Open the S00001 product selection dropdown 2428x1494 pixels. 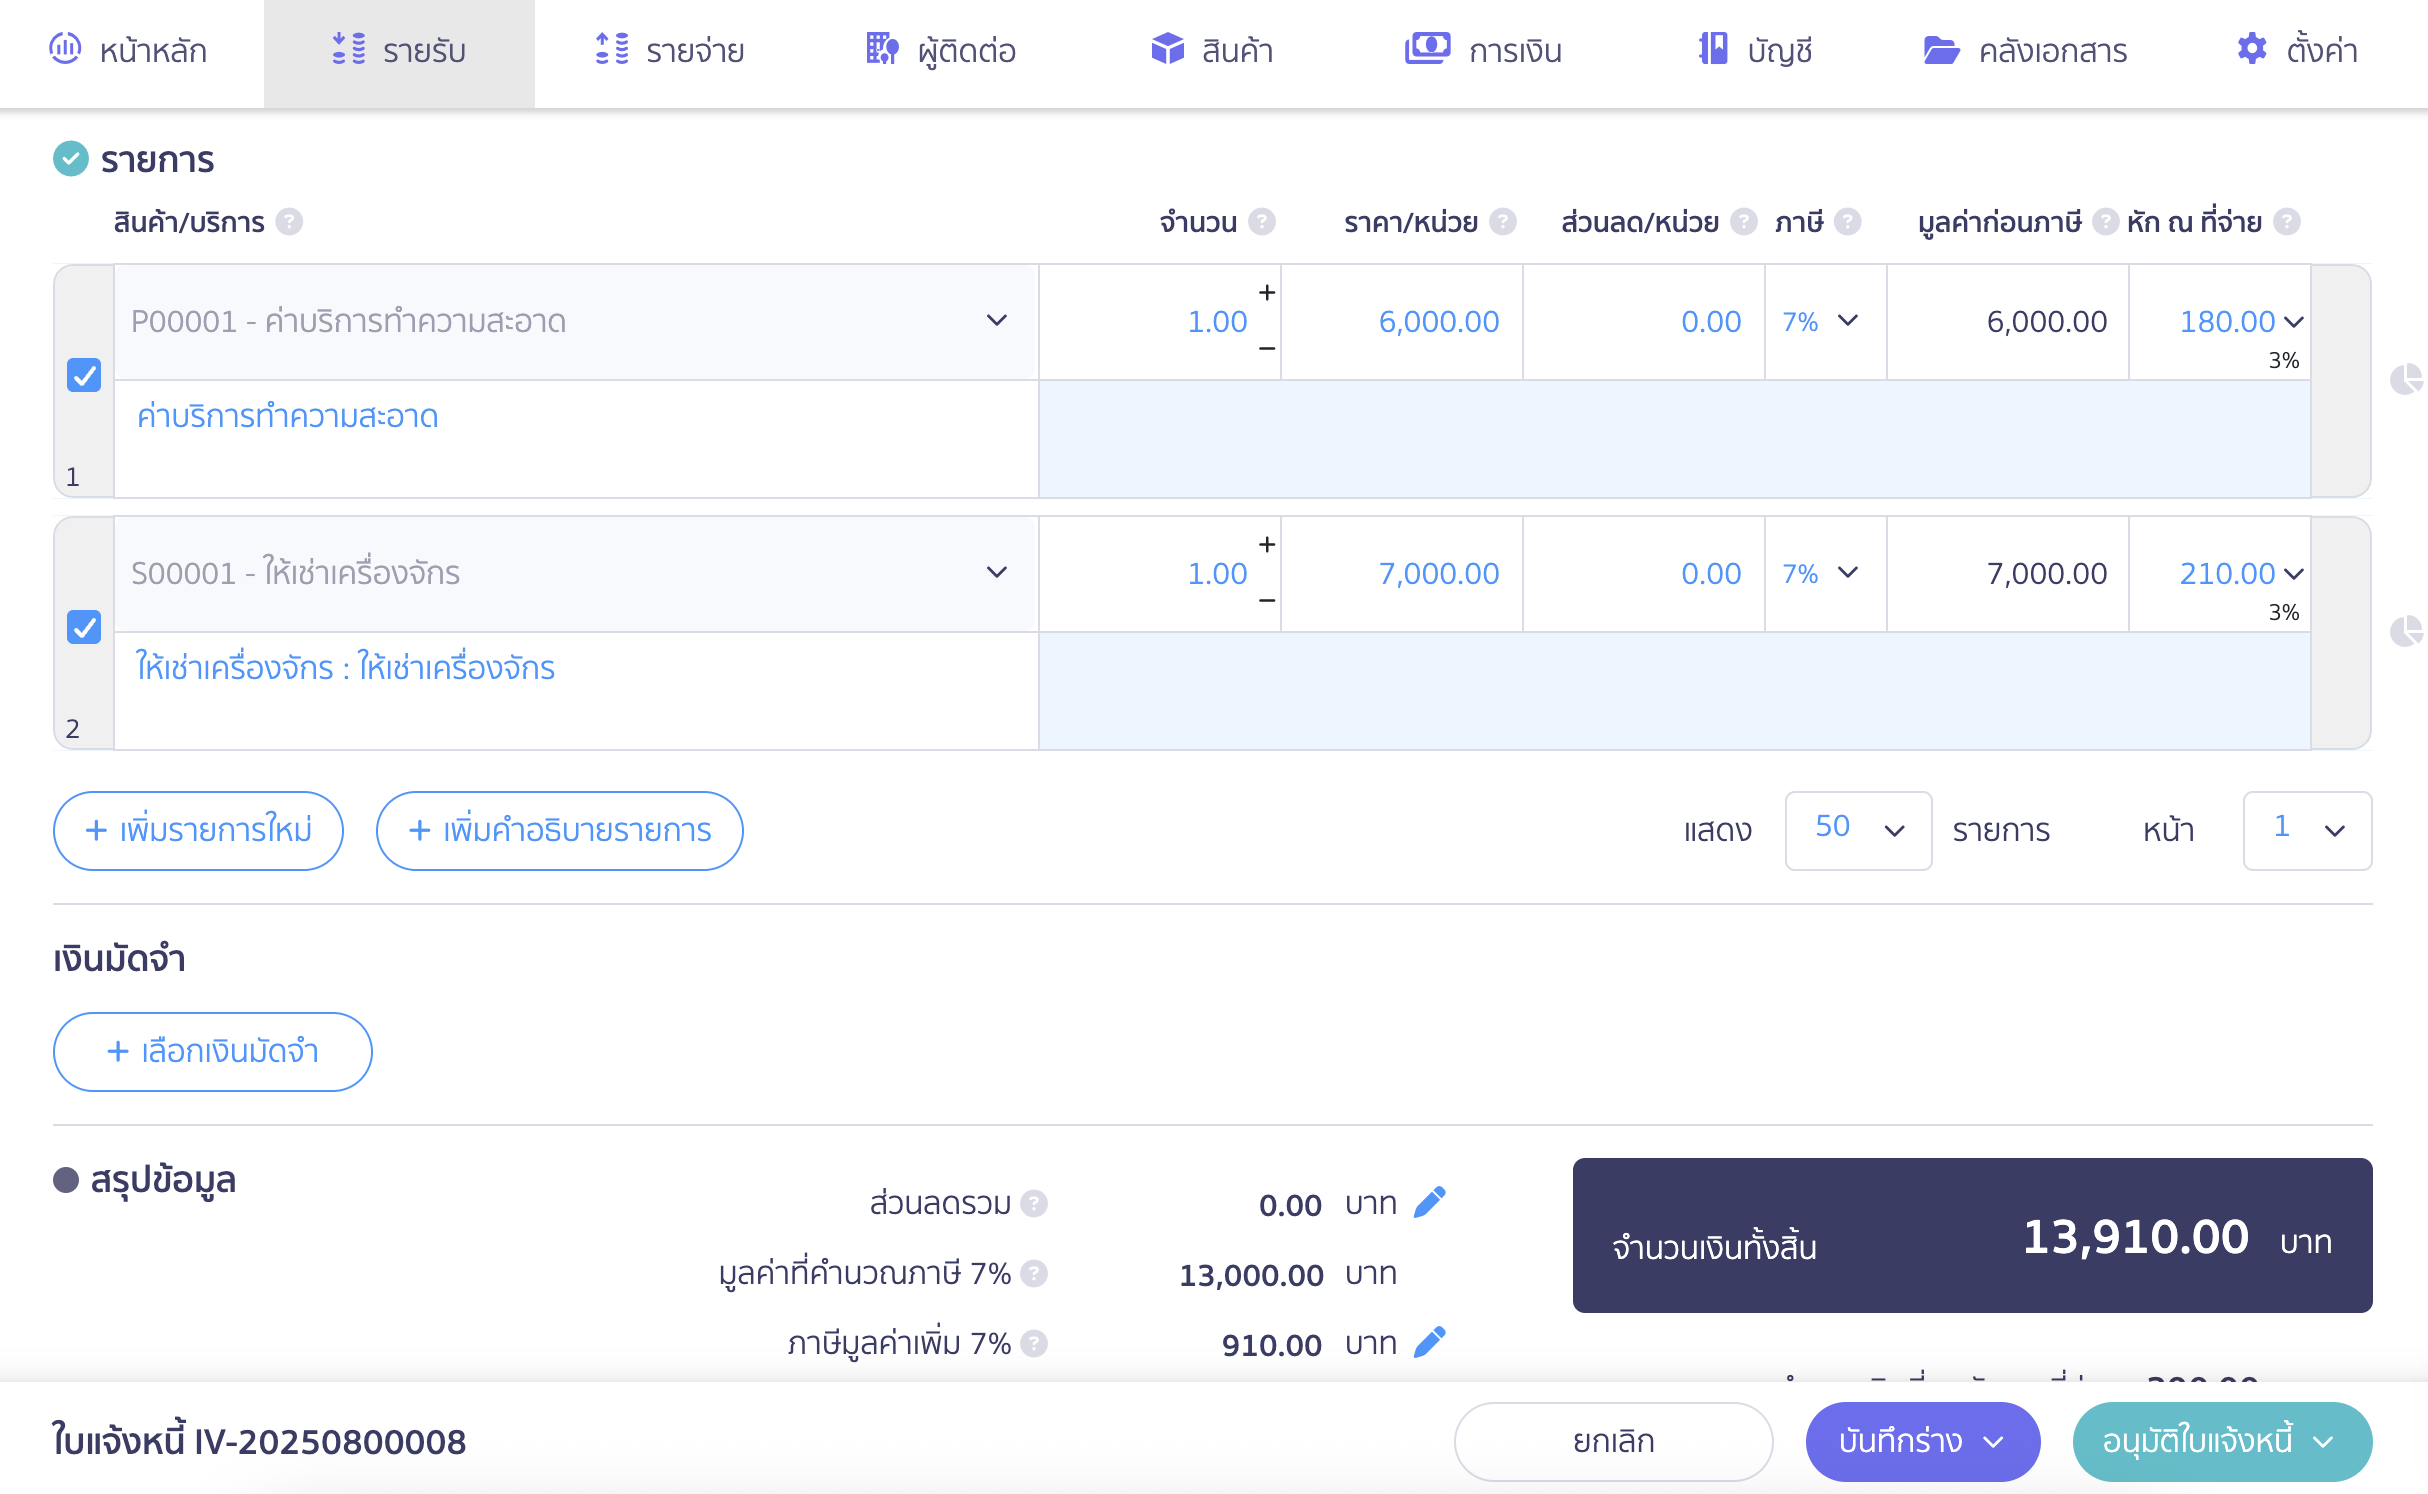576,574
